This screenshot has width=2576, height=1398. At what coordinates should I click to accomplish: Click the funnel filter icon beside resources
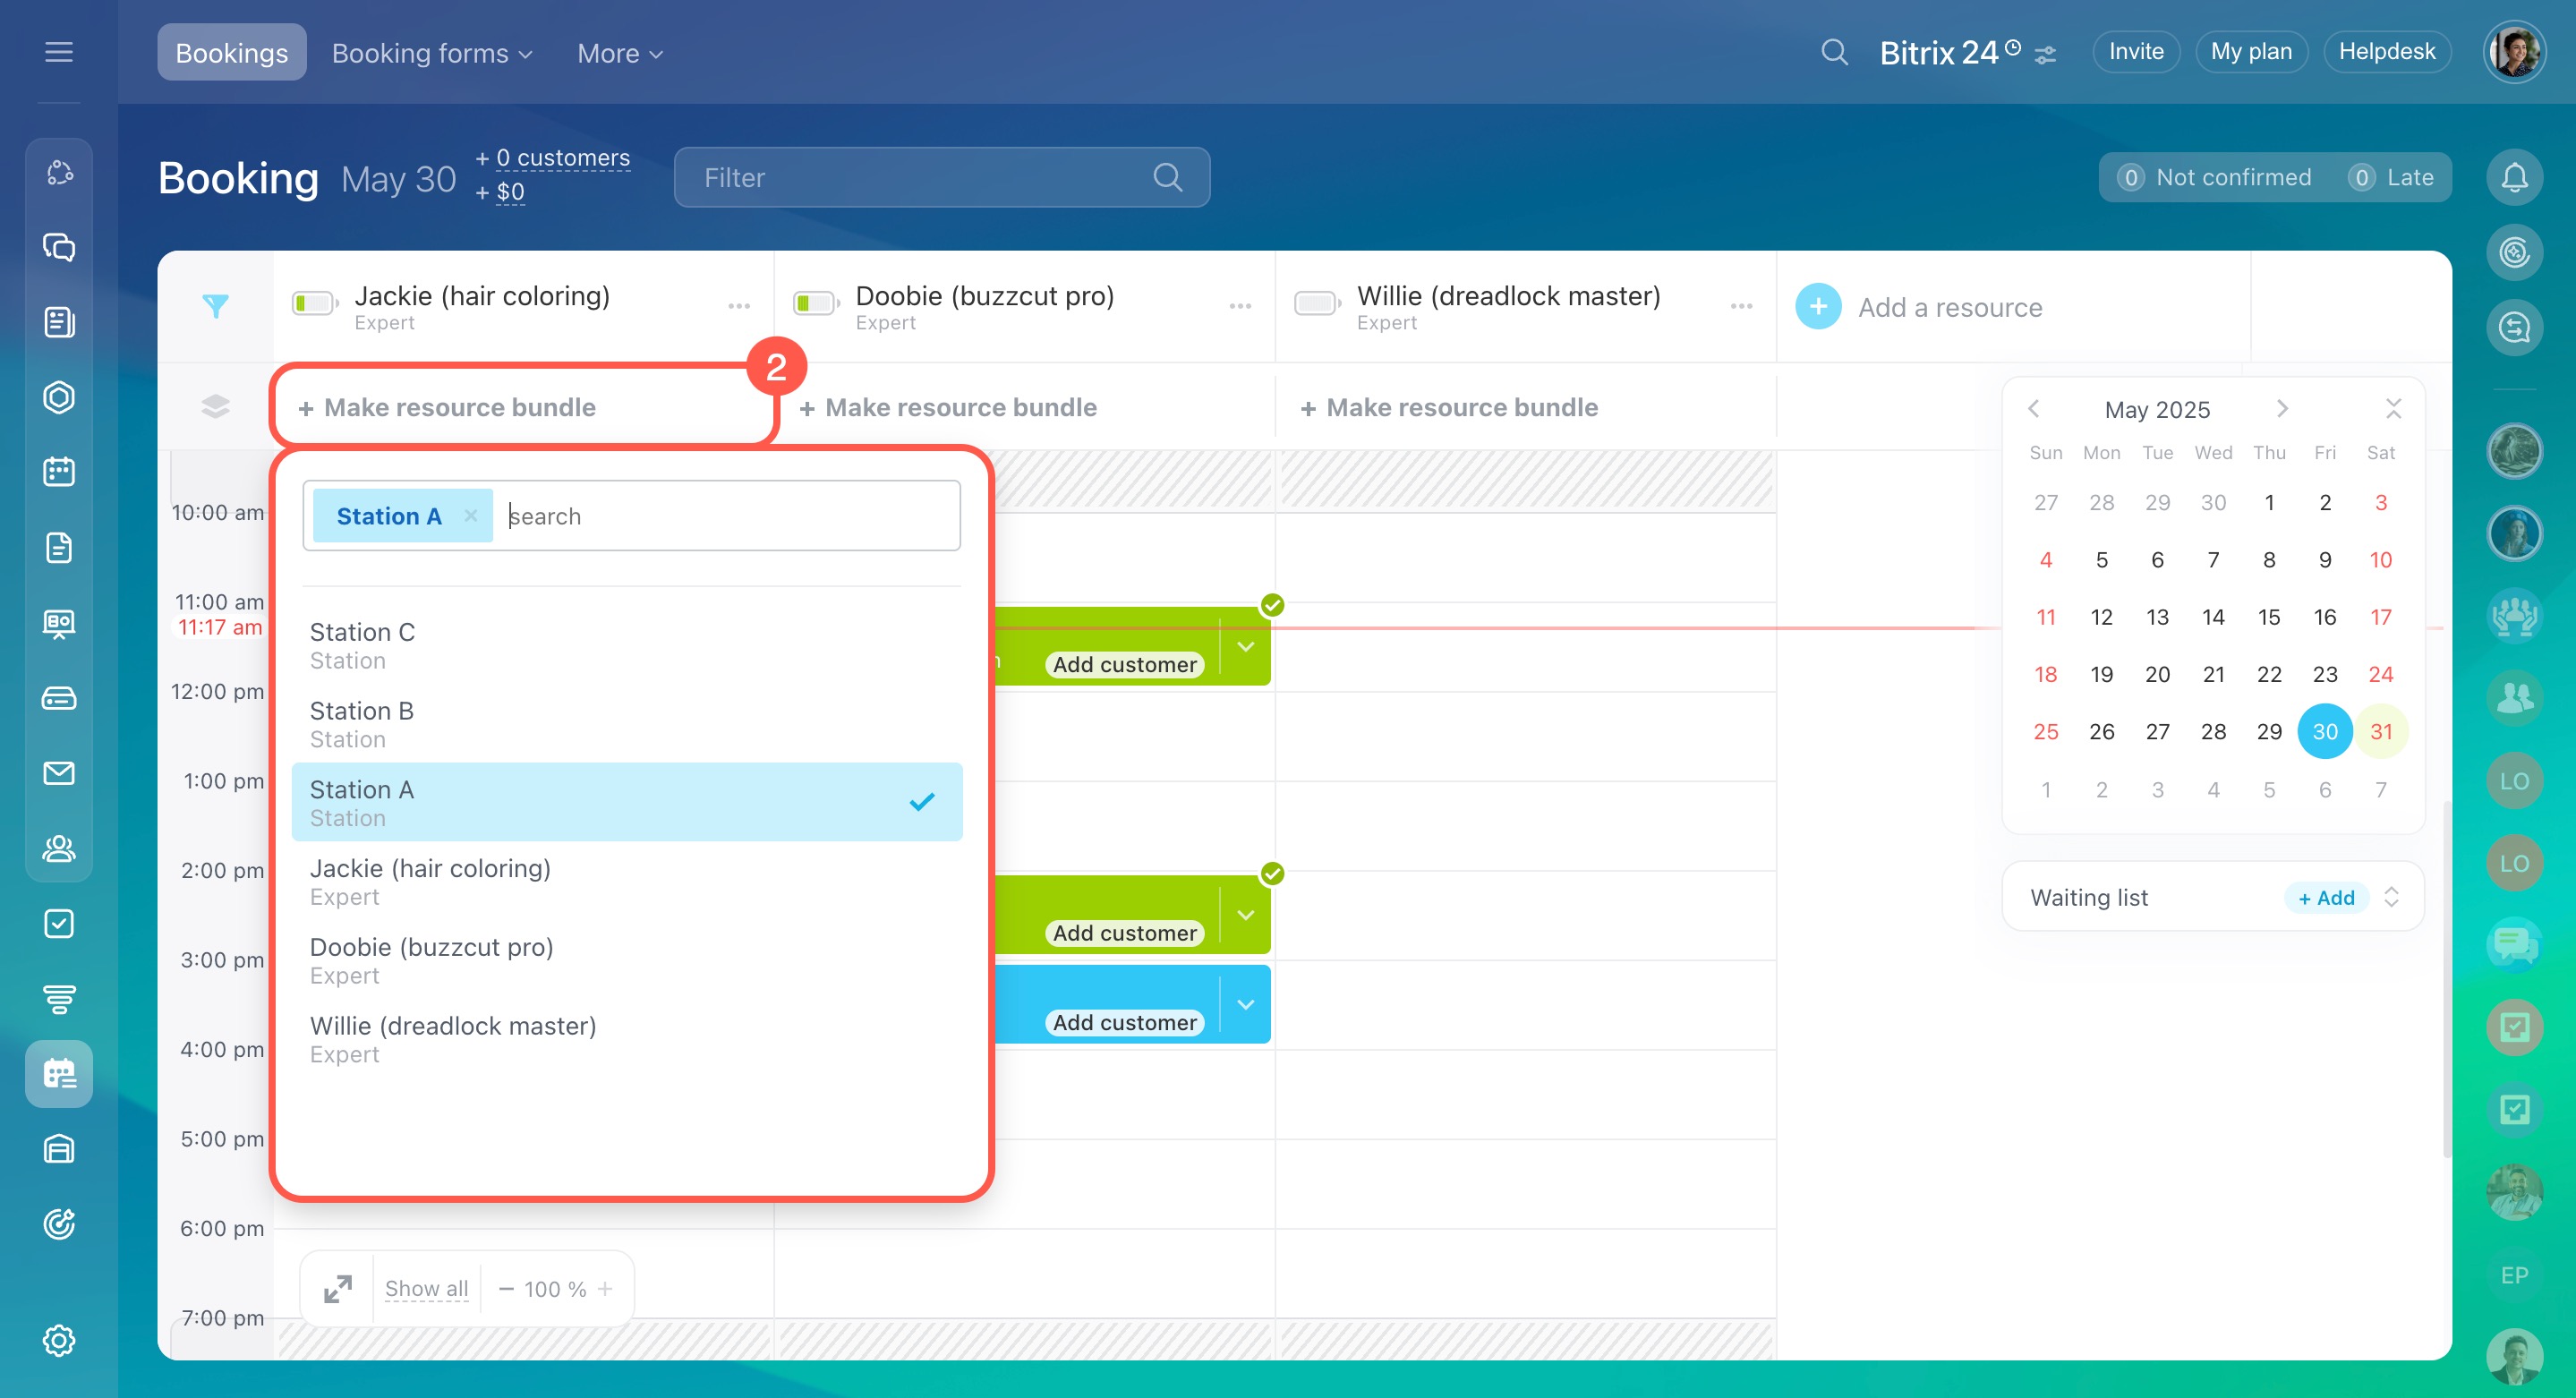point(215,306)
